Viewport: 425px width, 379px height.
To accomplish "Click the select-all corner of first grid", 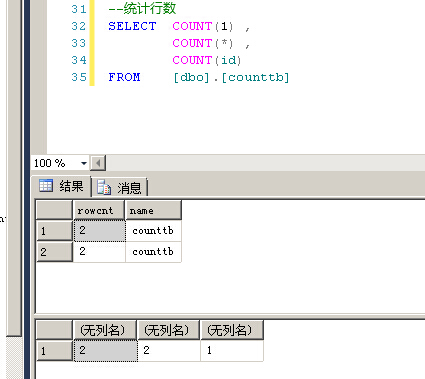I will tap(54, 210).
